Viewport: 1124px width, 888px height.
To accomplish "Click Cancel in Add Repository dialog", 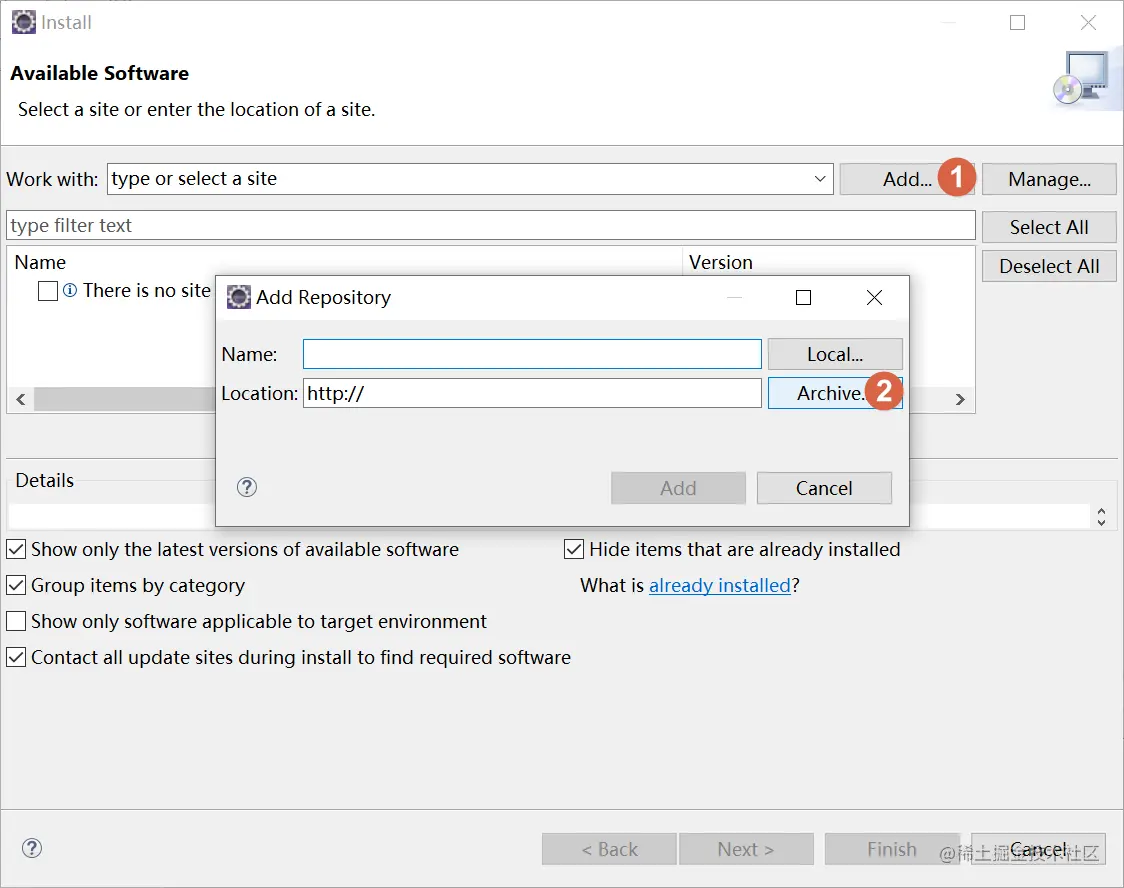I will point(824,488).
